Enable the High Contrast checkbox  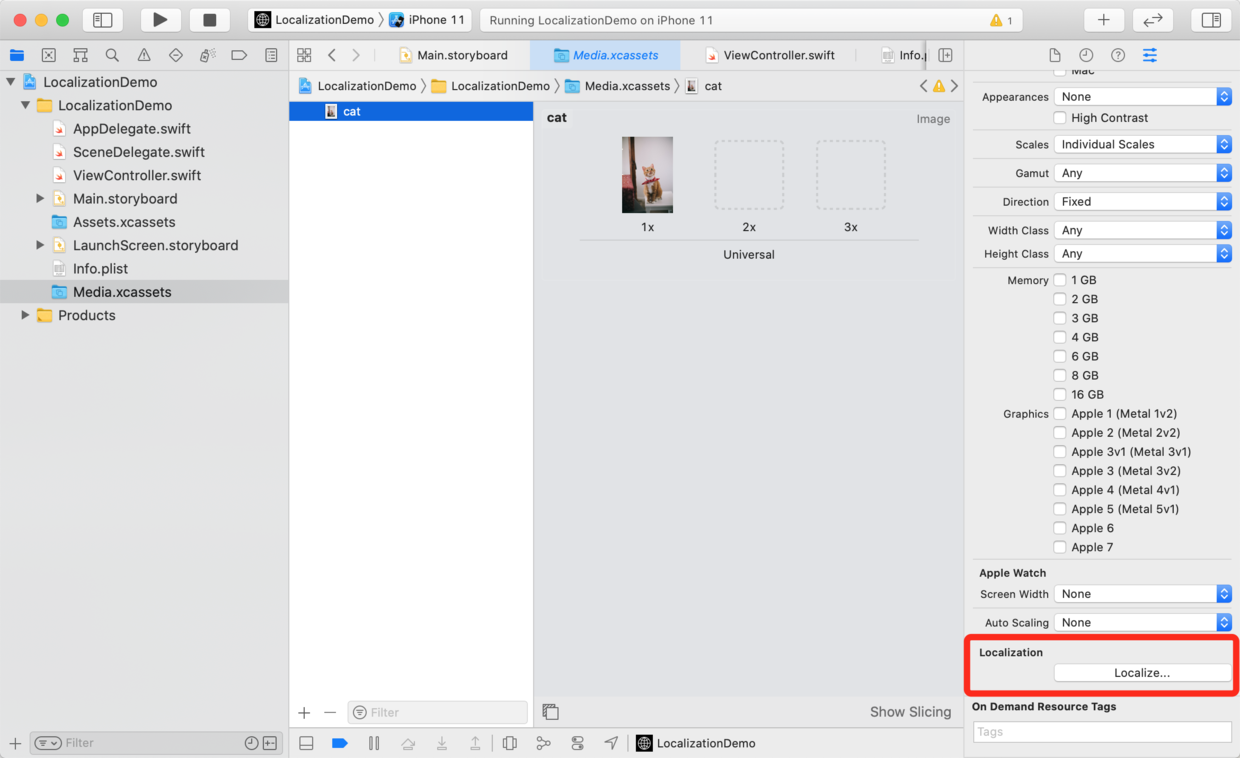click(x=1060, y=118)
